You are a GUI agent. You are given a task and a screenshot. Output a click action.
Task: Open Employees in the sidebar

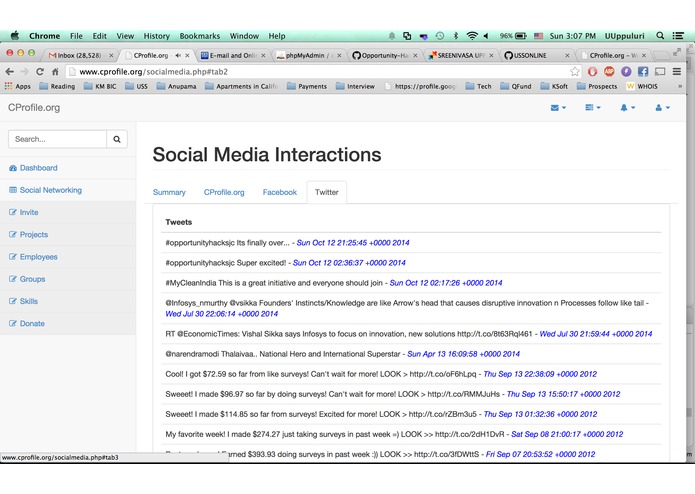pyautogui.click(x=39, y=257)
